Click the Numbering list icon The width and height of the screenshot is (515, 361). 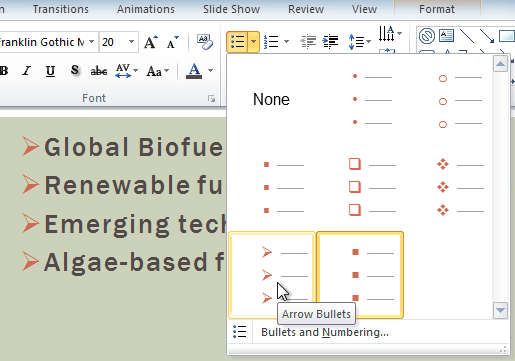tap(271, 42)
